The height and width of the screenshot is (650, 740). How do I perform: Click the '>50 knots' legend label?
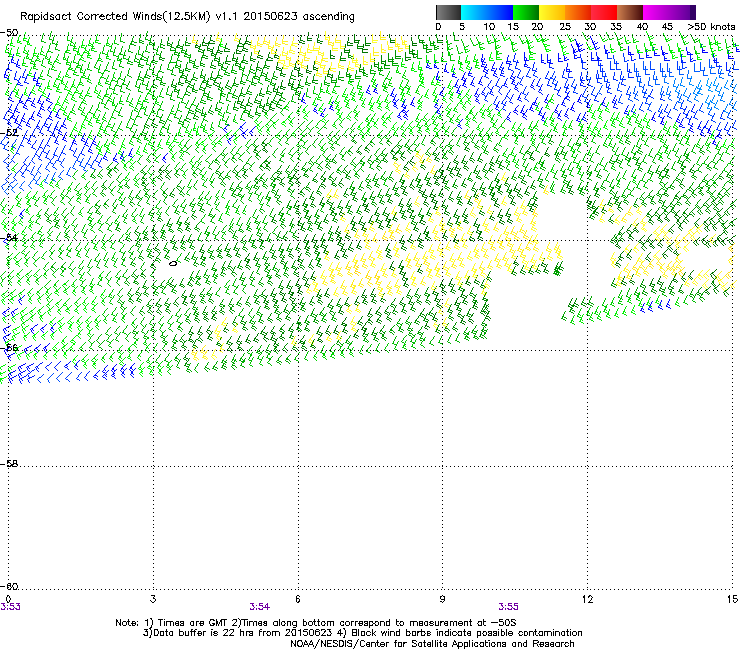click(x=711, y=27)
